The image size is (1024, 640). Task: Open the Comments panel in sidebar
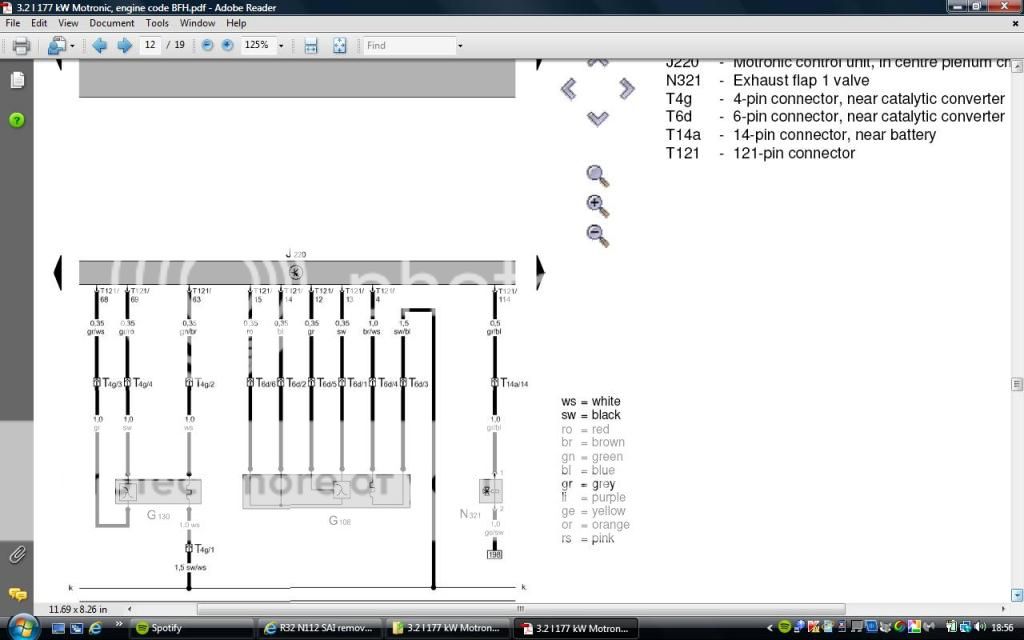click(x=17, y=594)
